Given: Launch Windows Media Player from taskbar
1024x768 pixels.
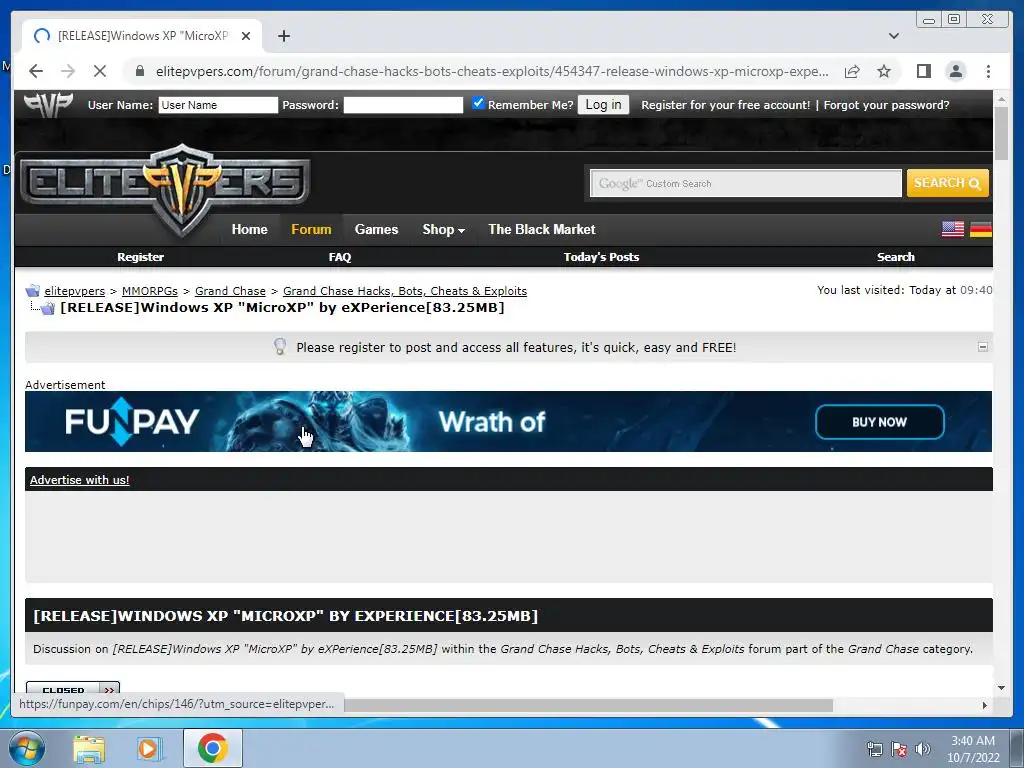Looking at the screenshot, I should 150,748.
